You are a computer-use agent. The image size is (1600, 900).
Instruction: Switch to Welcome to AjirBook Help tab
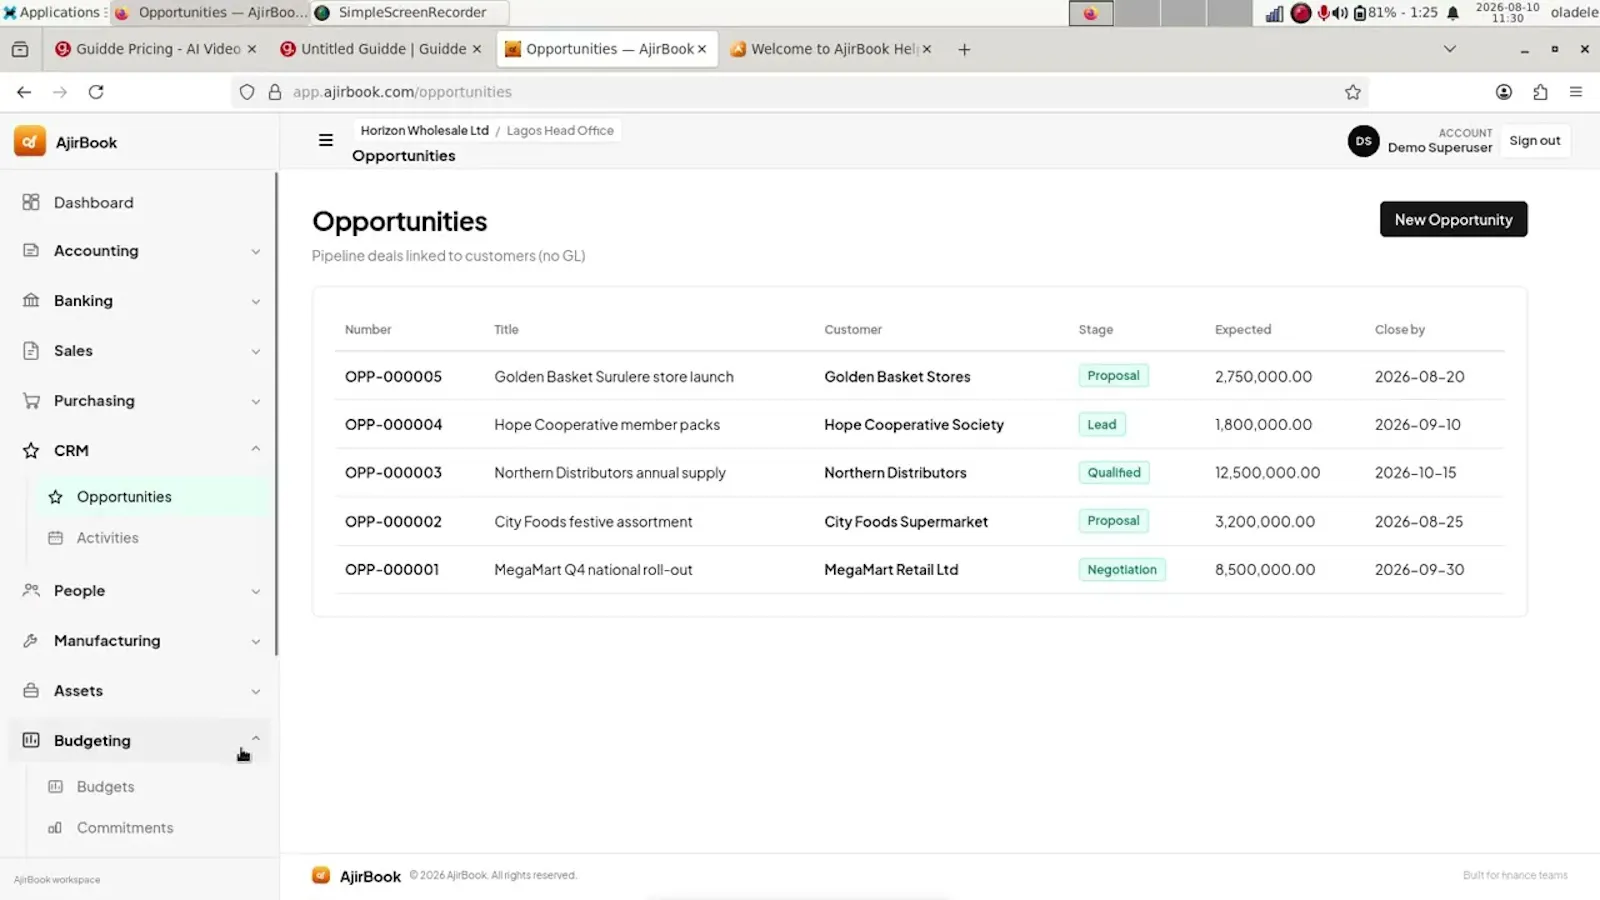[x=832, y=49]
